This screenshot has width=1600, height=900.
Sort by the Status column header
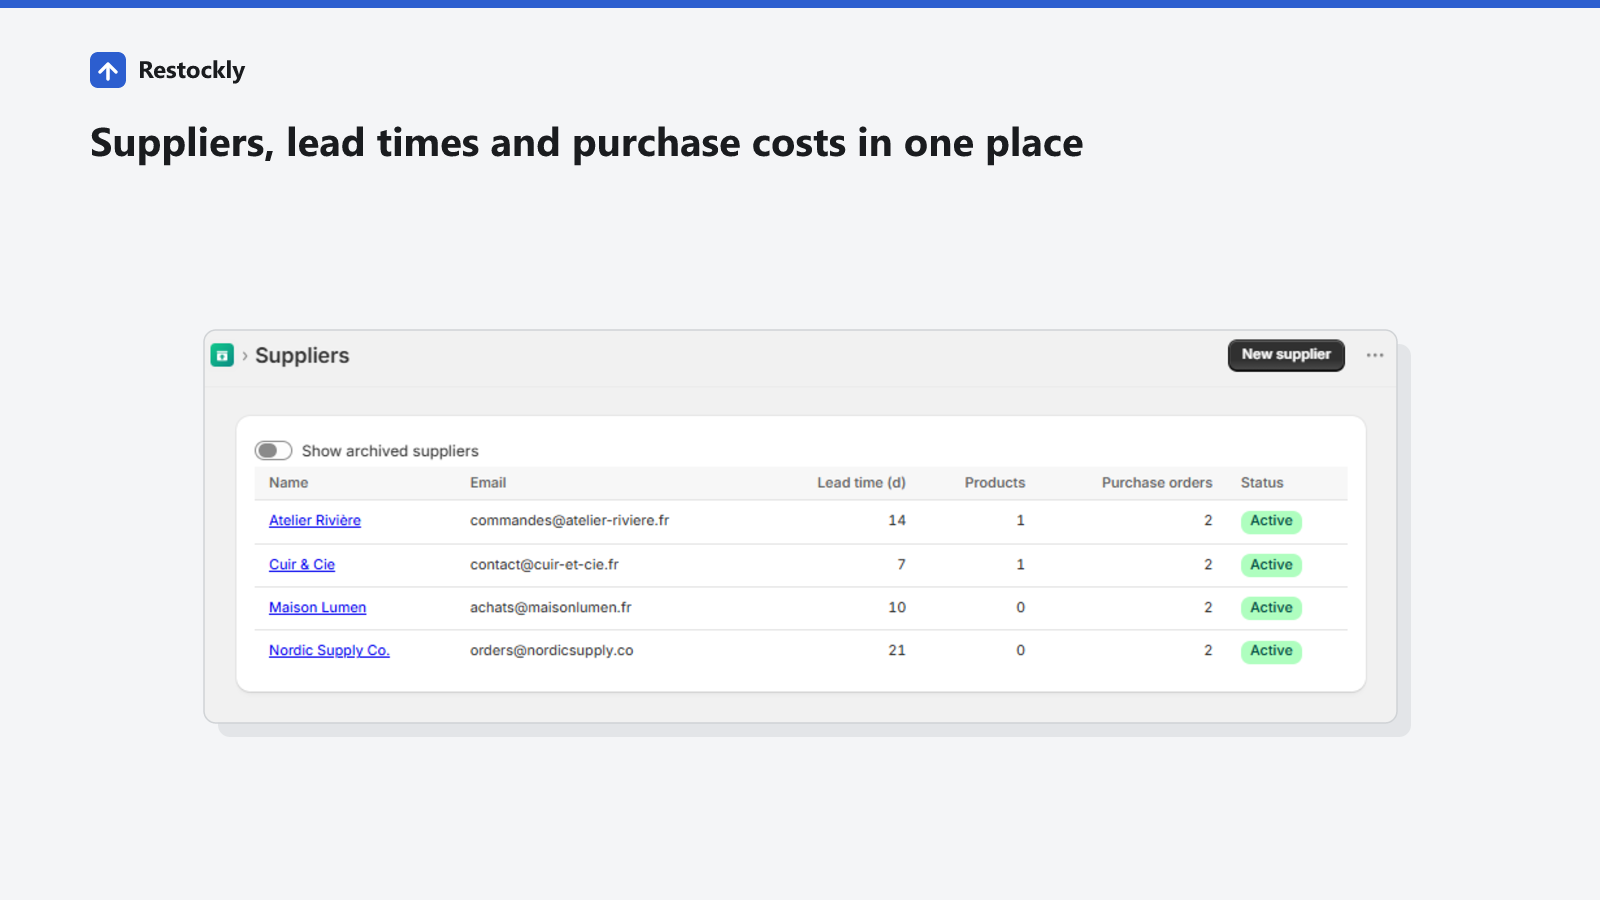coord(1262,482)
